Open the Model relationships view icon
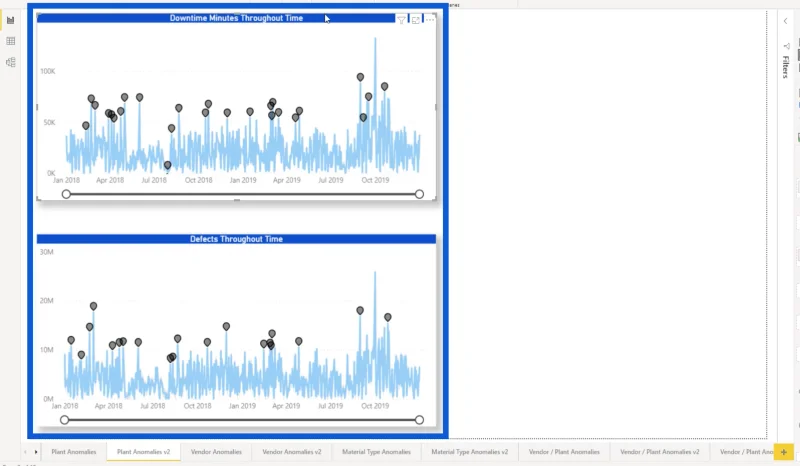 pos(11,62)
